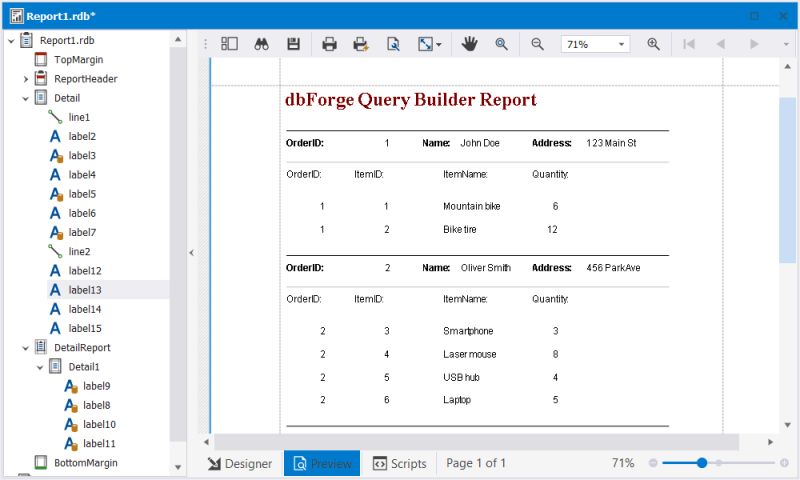
Task: Click the Oliver Smith name value
Action: 486,268
